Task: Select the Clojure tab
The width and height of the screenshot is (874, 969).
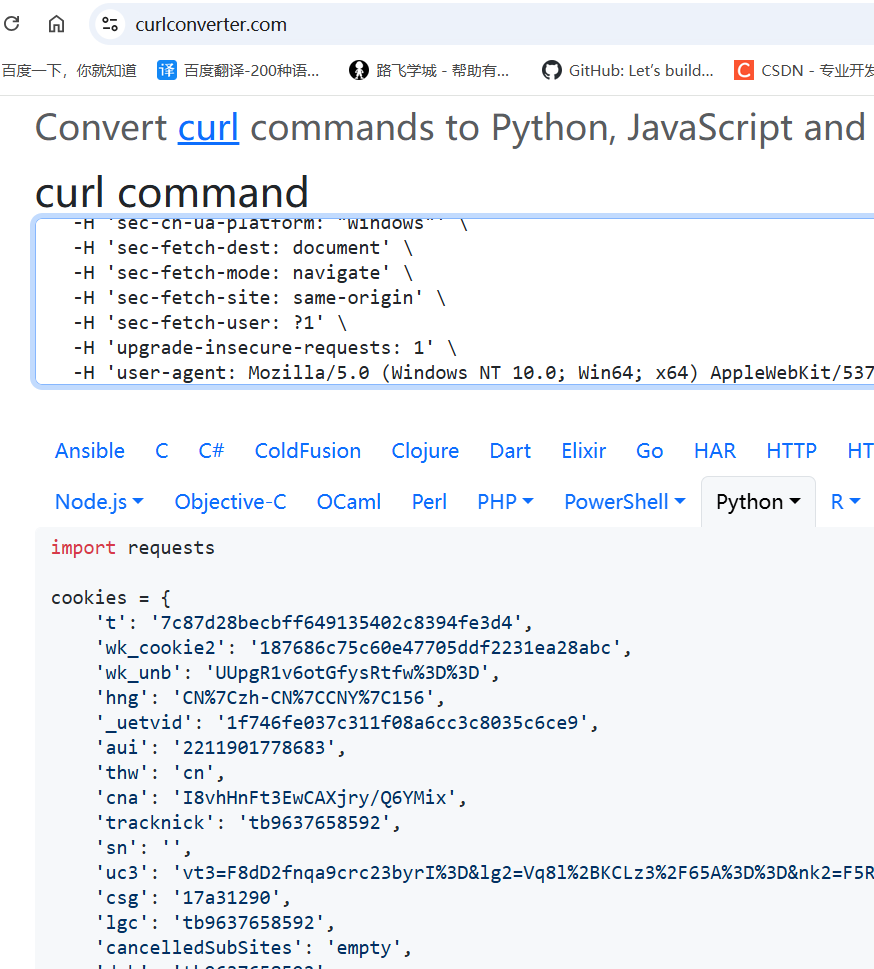Action: [x=425, y=451]
